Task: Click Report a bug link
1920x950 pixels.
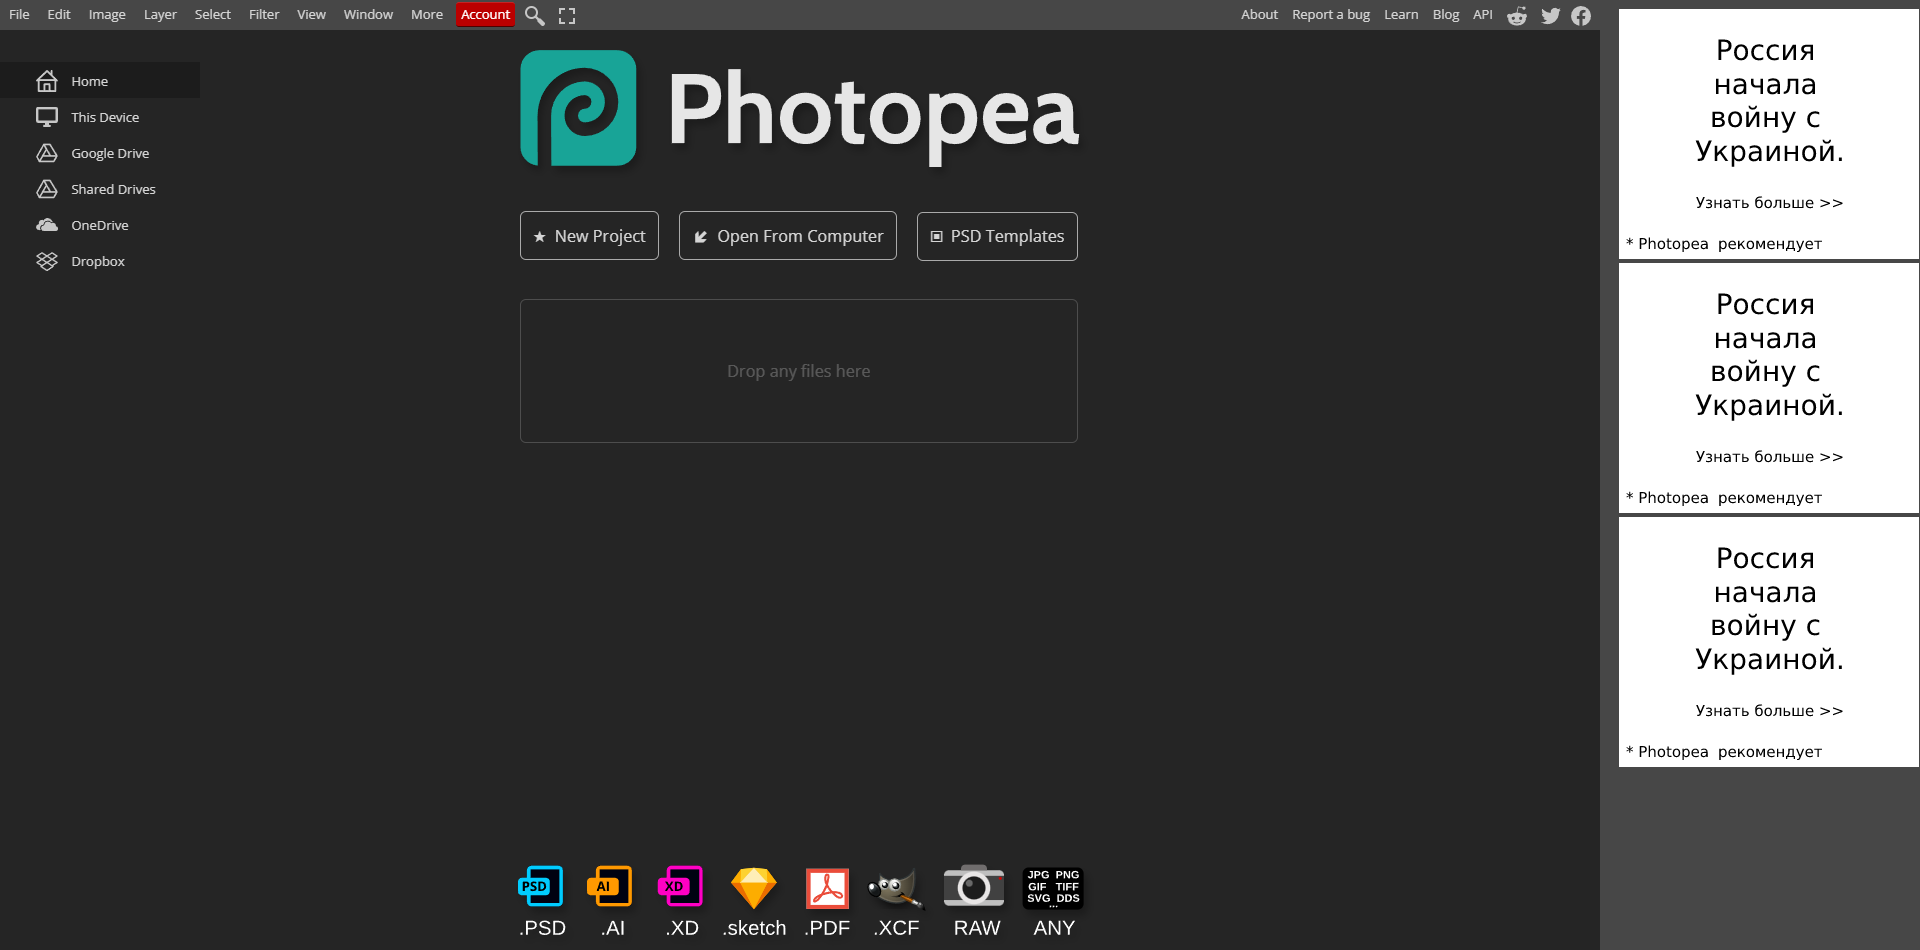Action: [x=1331, y=15]
